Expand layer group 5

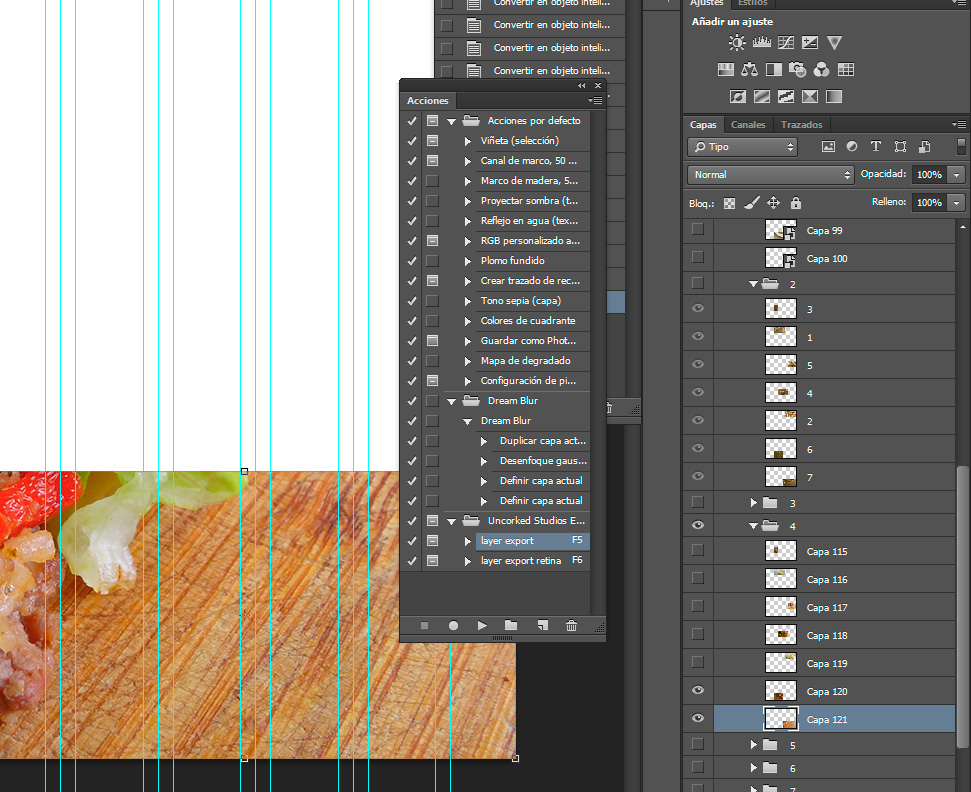click(754, 745)
